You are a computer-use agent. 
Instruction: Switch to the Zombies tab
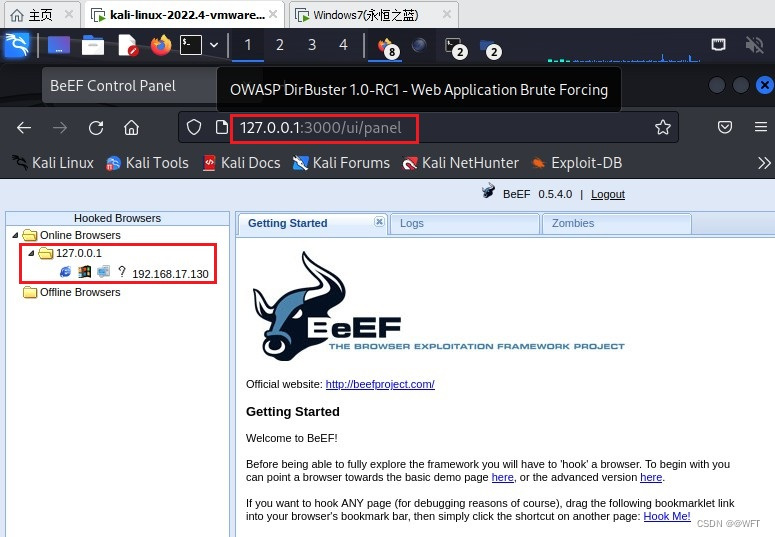[573, 223]
